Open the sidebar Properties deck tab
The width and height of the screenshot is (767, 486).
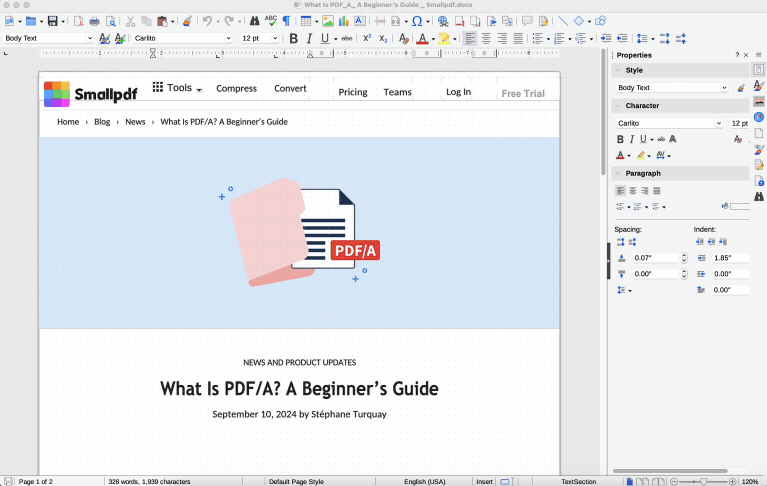coord(759,69)
